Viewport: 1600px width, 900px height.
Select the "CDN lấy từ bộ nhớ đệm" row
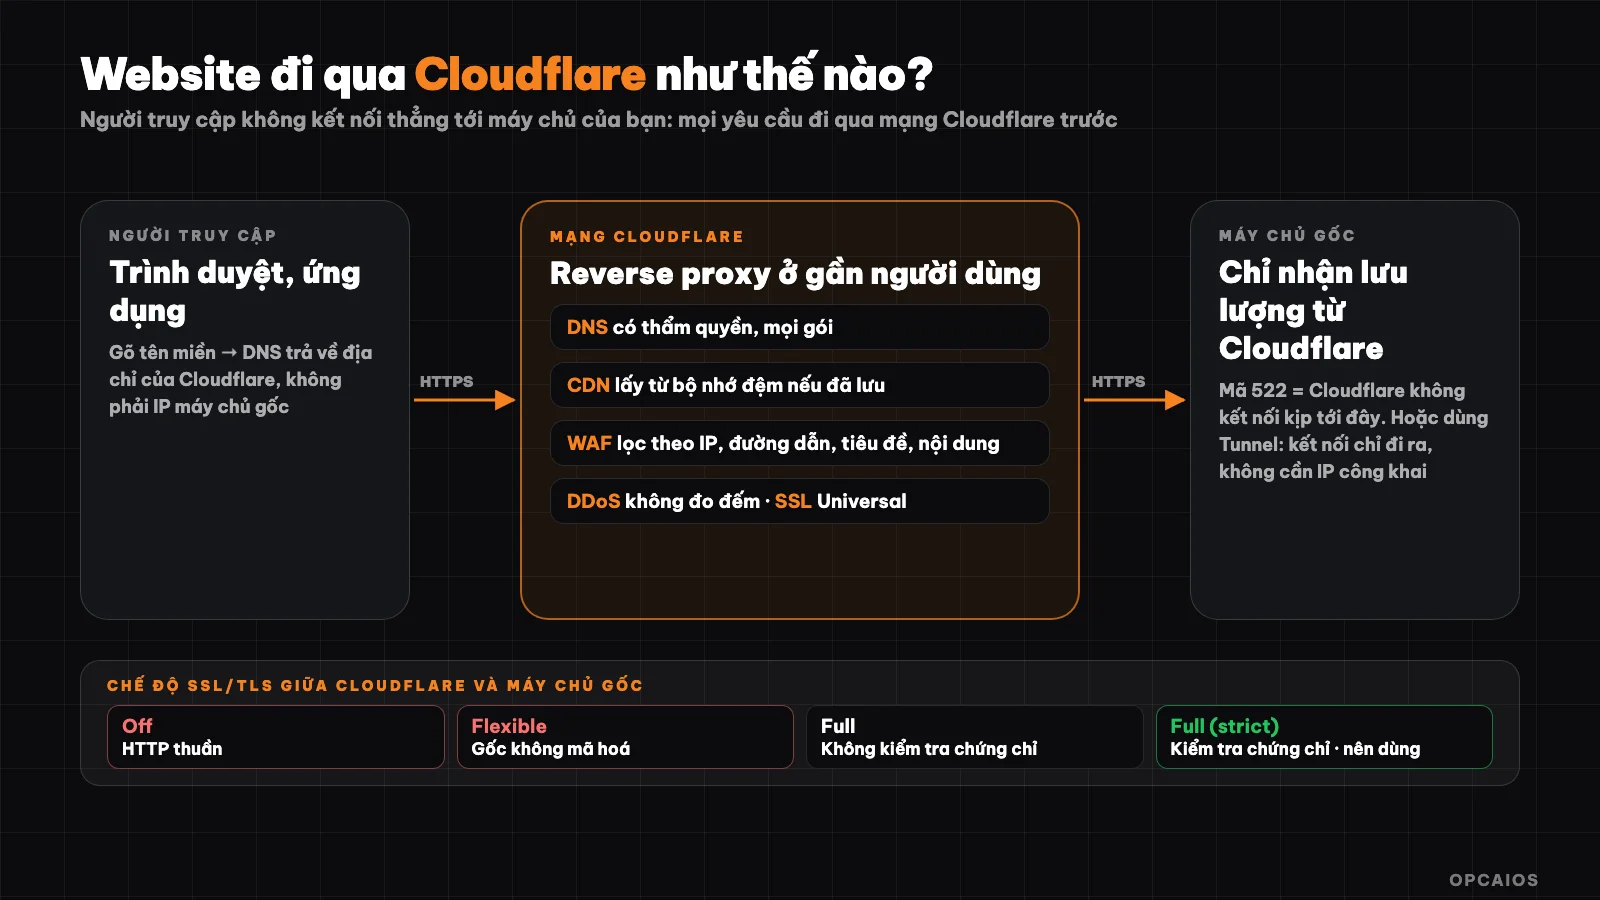pos(799,385)
